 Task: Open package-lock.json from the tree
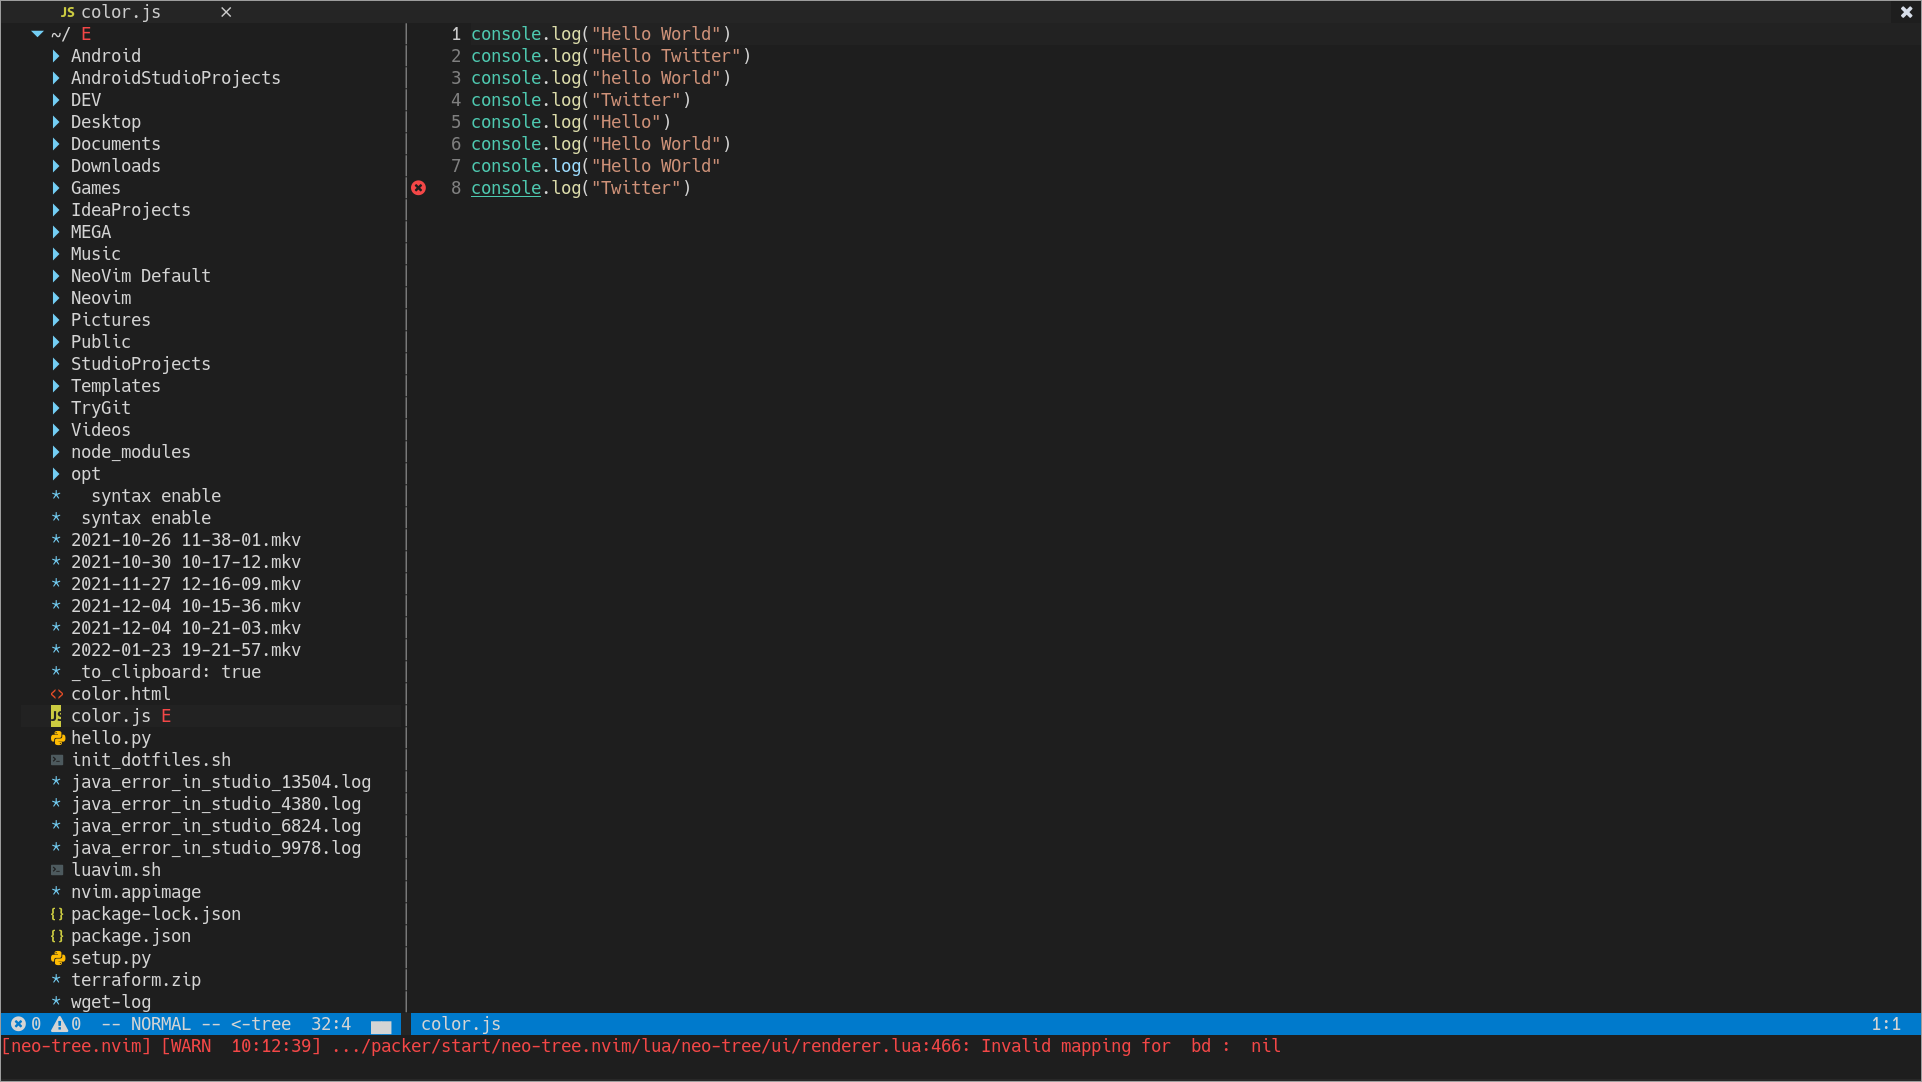[155, 914]
